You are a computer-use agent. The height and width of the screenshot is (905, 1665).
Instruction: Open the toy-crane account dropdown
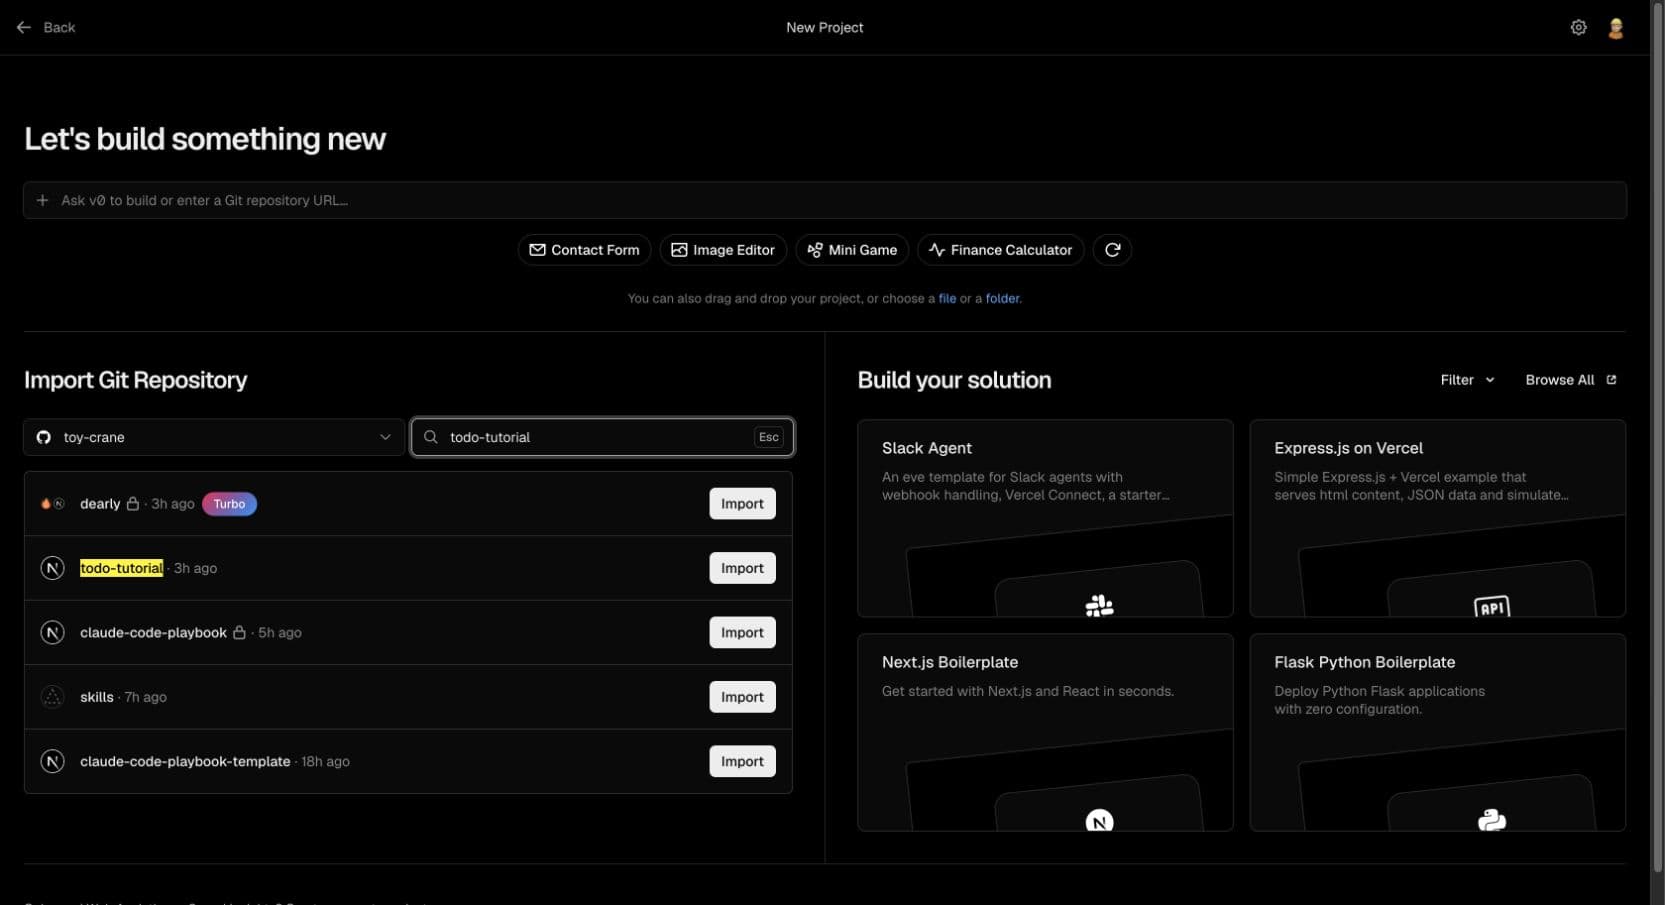(x=214, y=437)
